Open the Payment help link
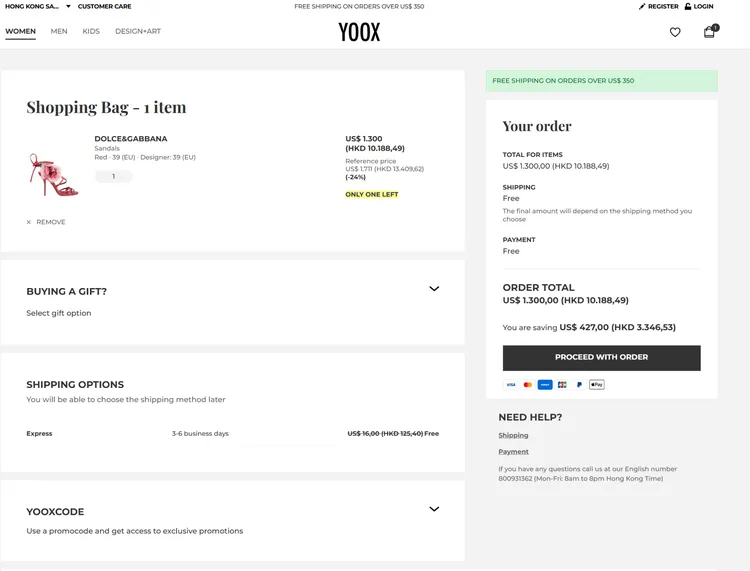The width and height of the screenshot is (750, 571). coord(513,451)
